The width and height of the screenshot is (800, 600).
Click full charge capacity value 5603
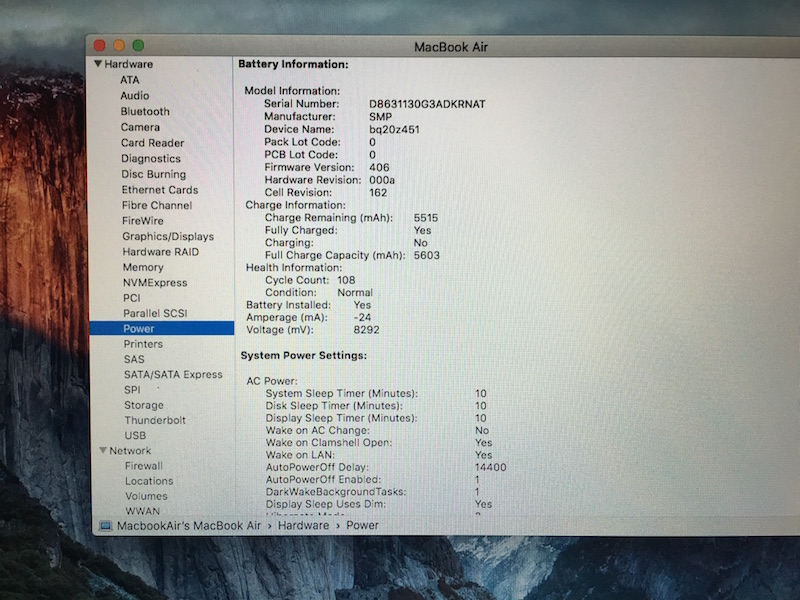click(x=427, y=255)
